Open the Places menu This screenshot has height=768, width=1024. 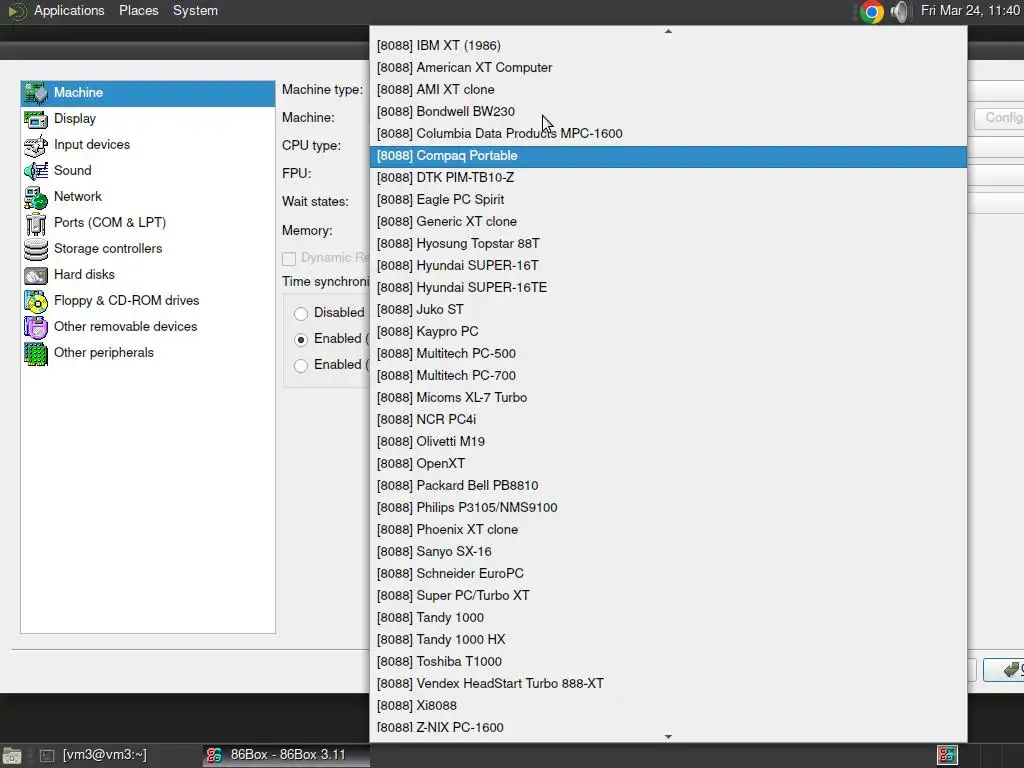138,10
